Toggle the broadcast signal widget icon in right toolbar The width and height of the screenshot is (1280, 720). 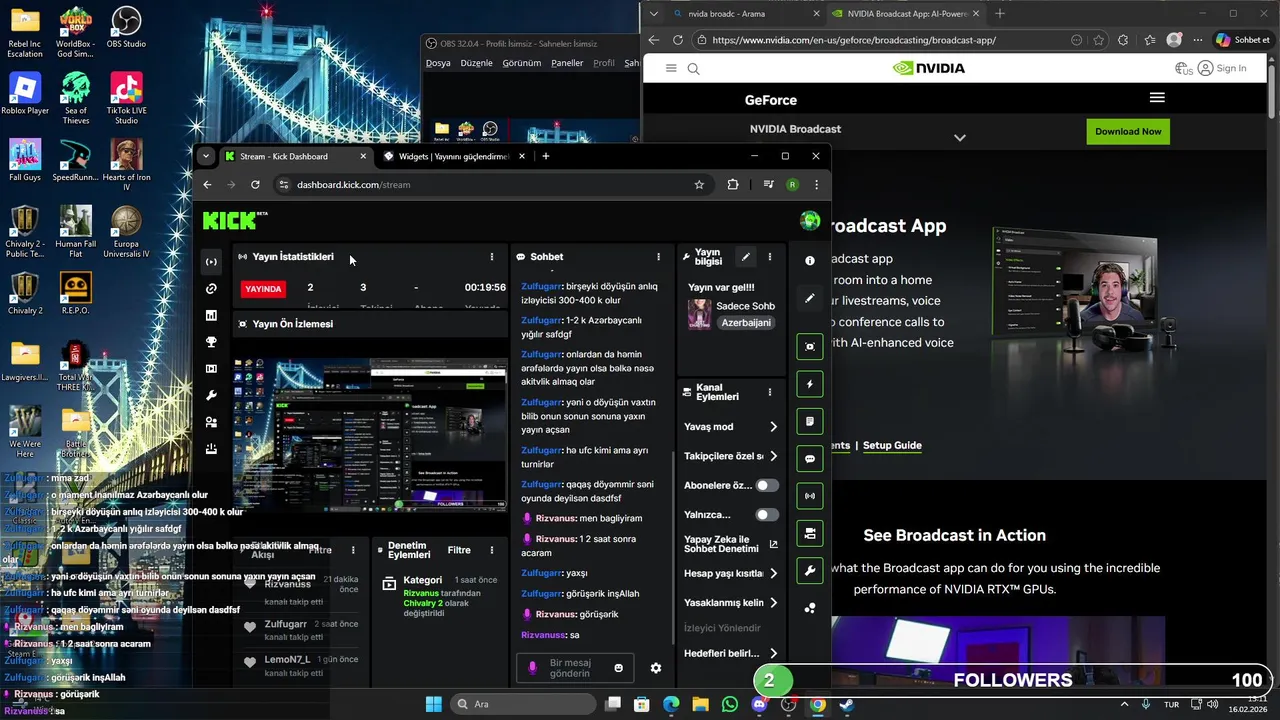[x=810, y=496]
